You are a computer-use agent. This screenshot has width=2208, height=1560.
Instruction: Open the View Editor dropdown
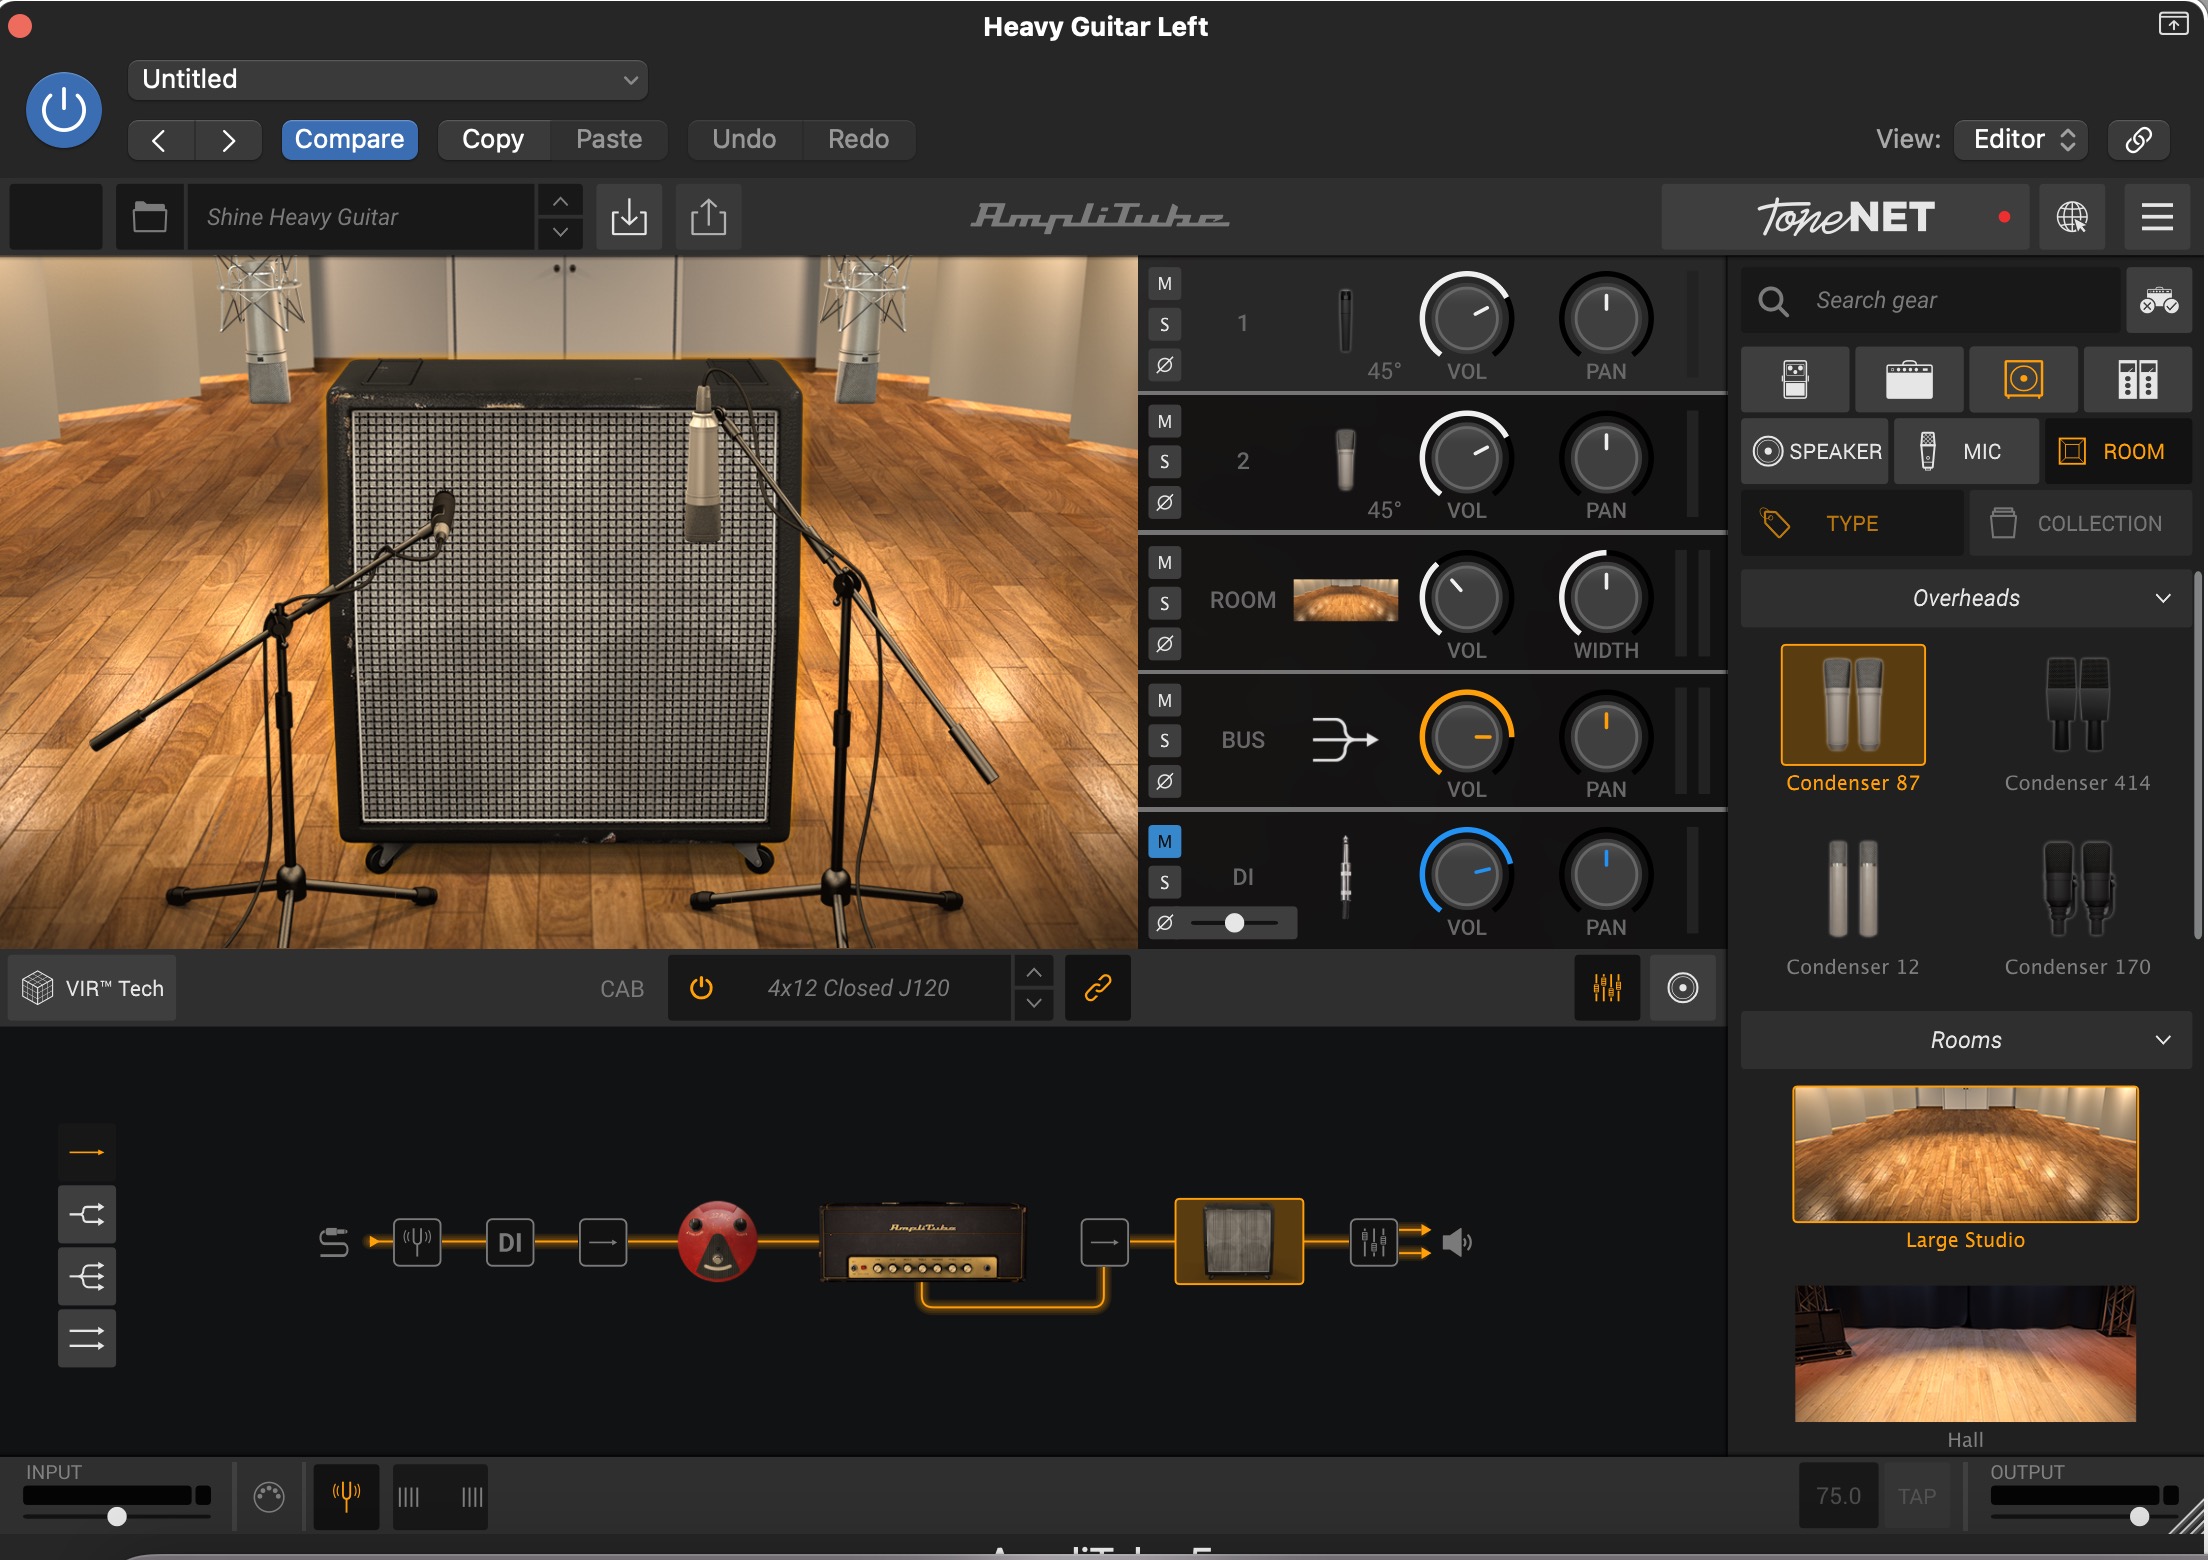[2023, 140]
